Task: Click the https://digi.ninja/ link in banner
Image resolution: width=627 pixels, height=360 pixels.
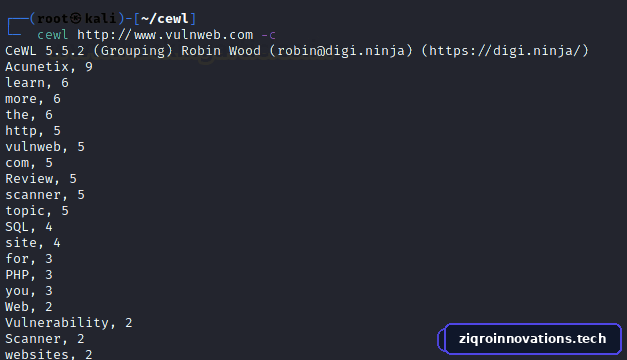Action: coord(505,51)
